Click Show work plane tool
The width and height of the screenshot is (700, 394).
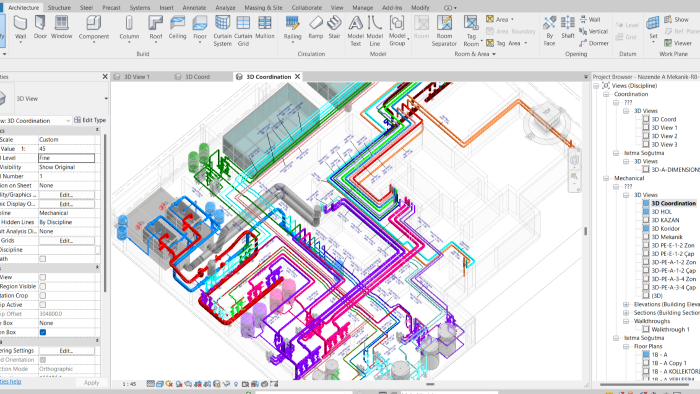coord(676,19)
